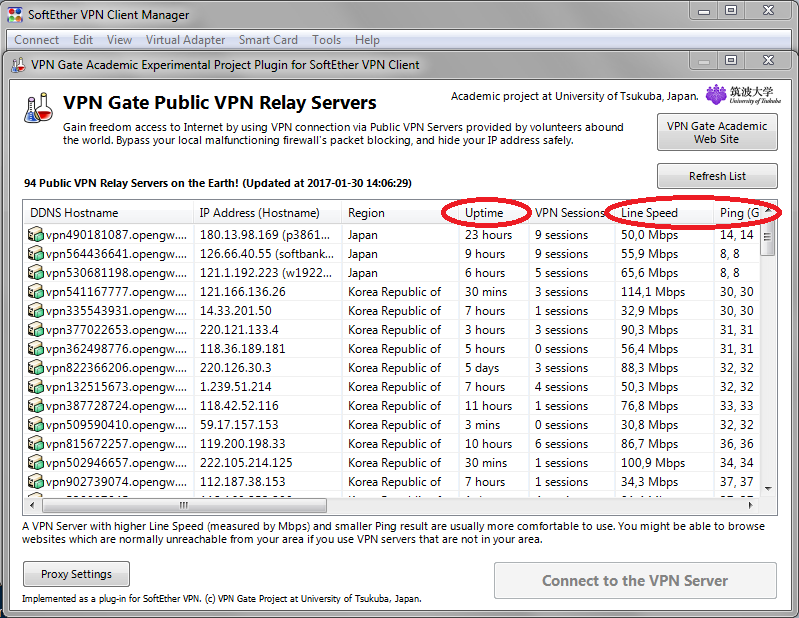
Task: Click the vertical scrollbar down arrow
Action: click(768, 489)
